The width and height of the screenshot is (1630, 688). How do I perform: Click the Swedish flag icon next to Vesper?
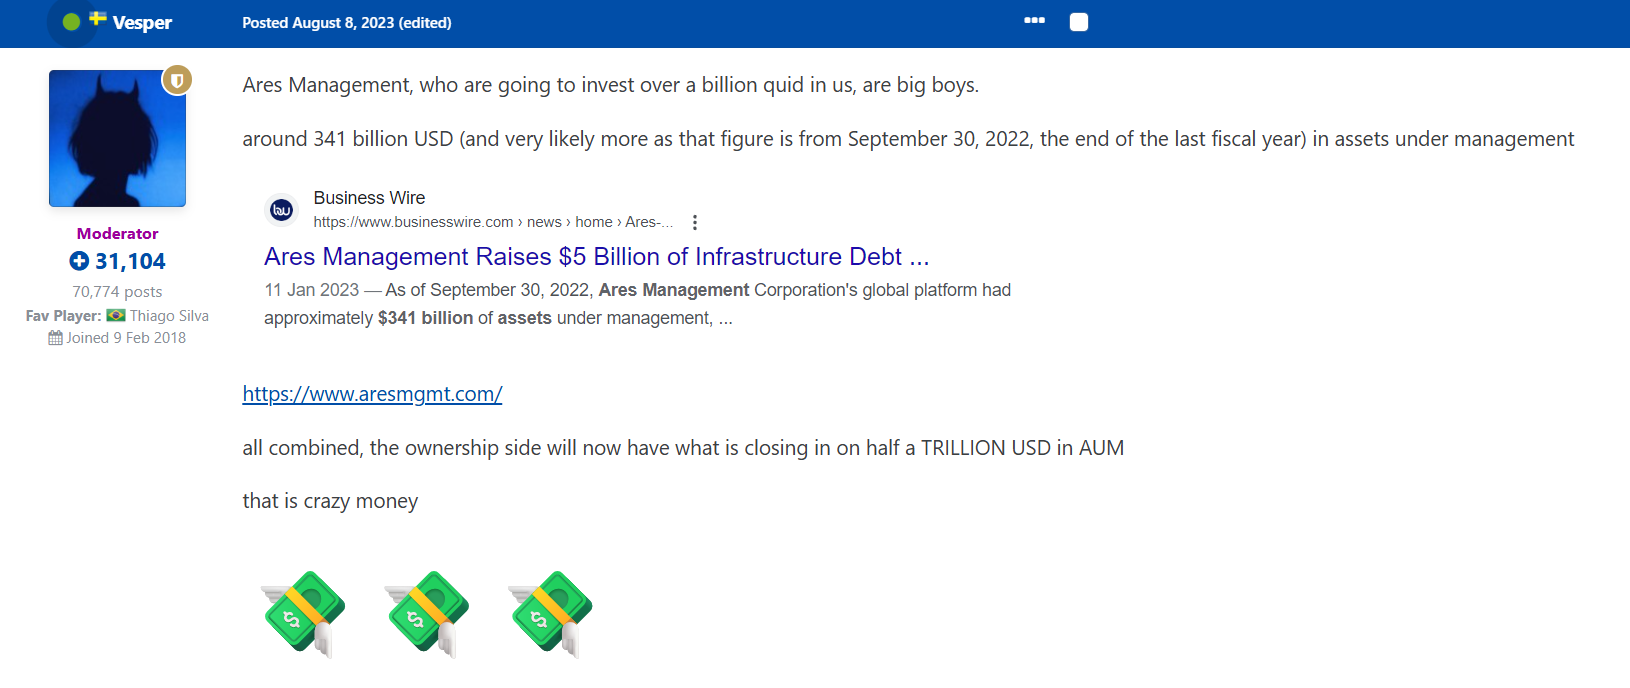point(97,18)
